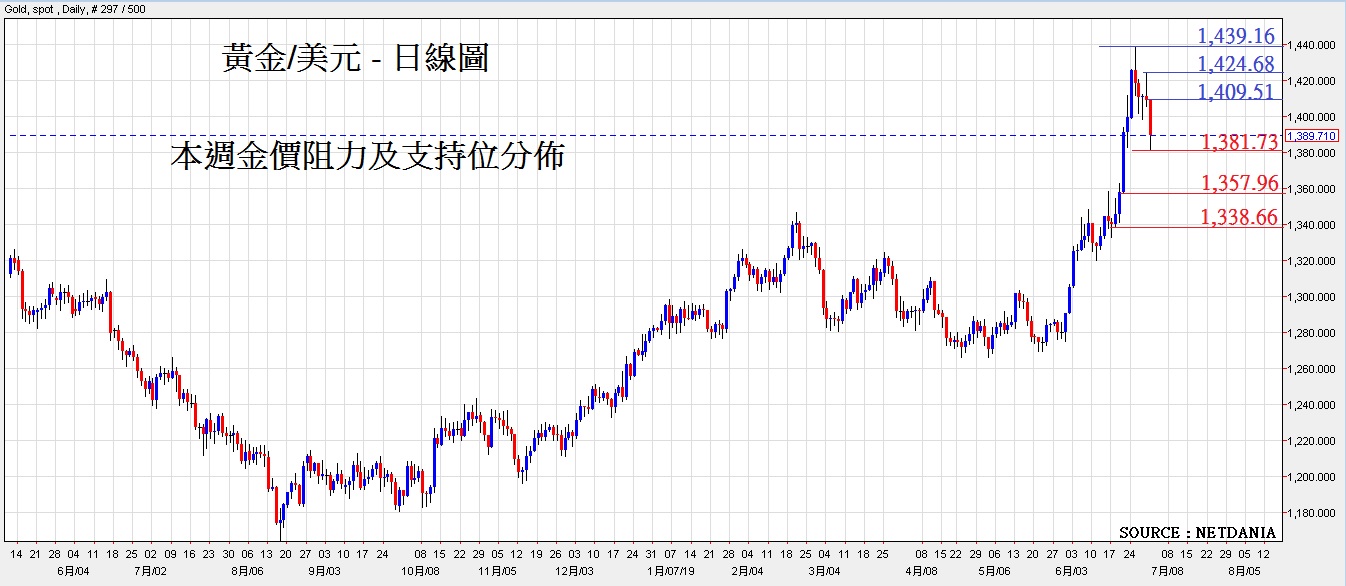
Task: Click the current price tag 1,389.710
Action: tap(1311, 135)
